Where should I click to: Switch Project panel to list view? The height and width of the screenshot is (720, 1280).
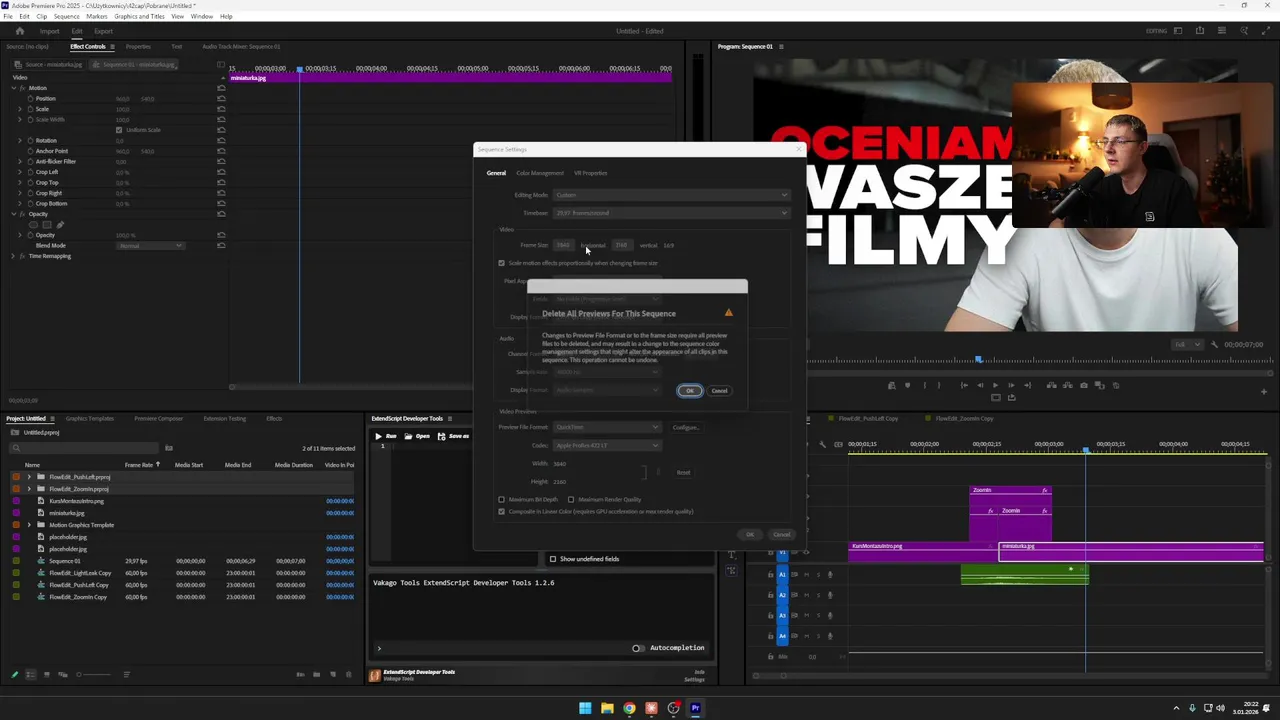(31, 675)
